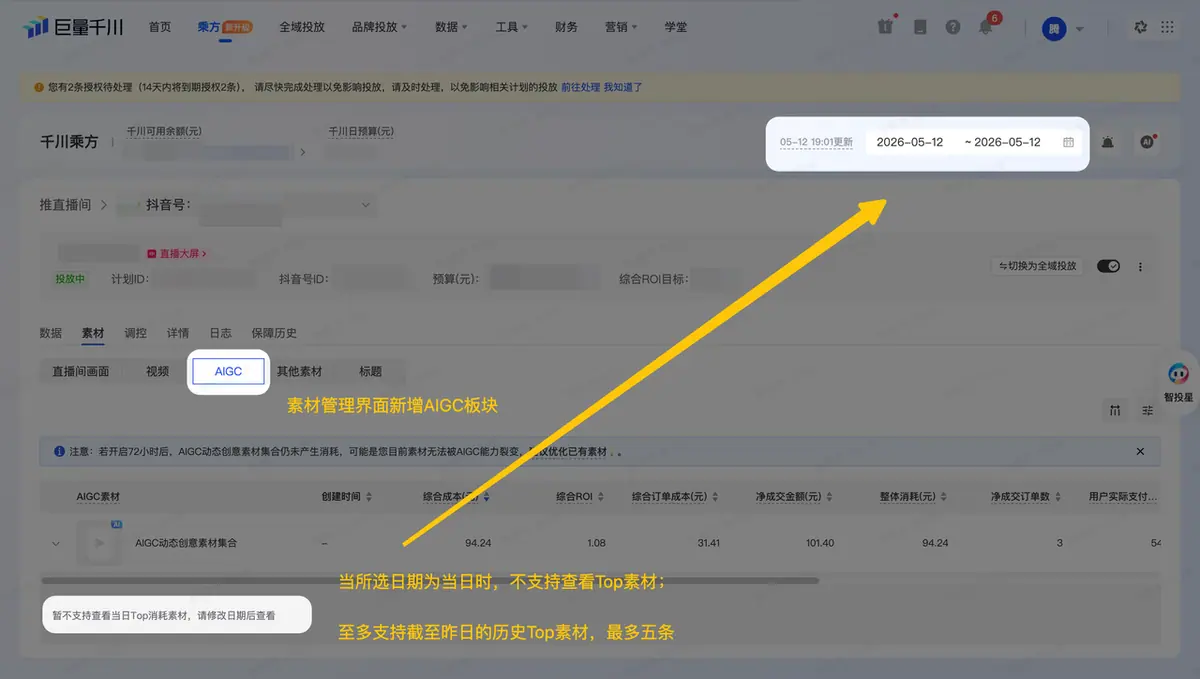This screenshot has height=679, width=1200.
Task: Click the 05-12 19:01更新 timestamp
Action: (x=816, y=142)
